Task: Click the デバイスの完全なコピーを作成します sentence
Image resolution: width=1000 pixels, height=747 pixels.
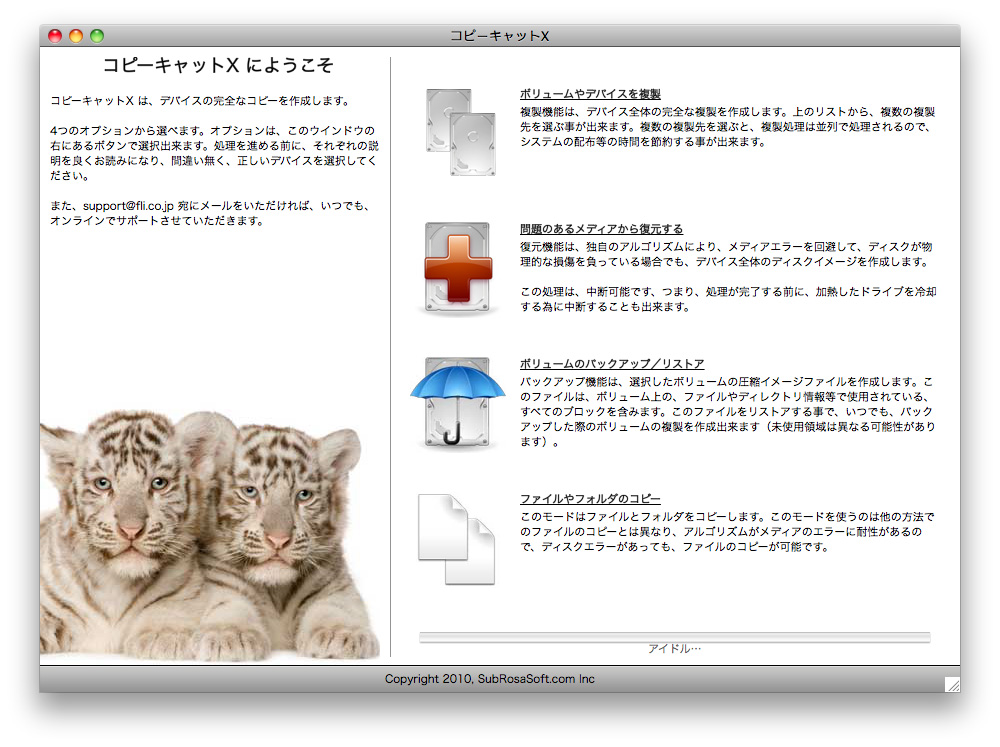Action: [254, 100]
